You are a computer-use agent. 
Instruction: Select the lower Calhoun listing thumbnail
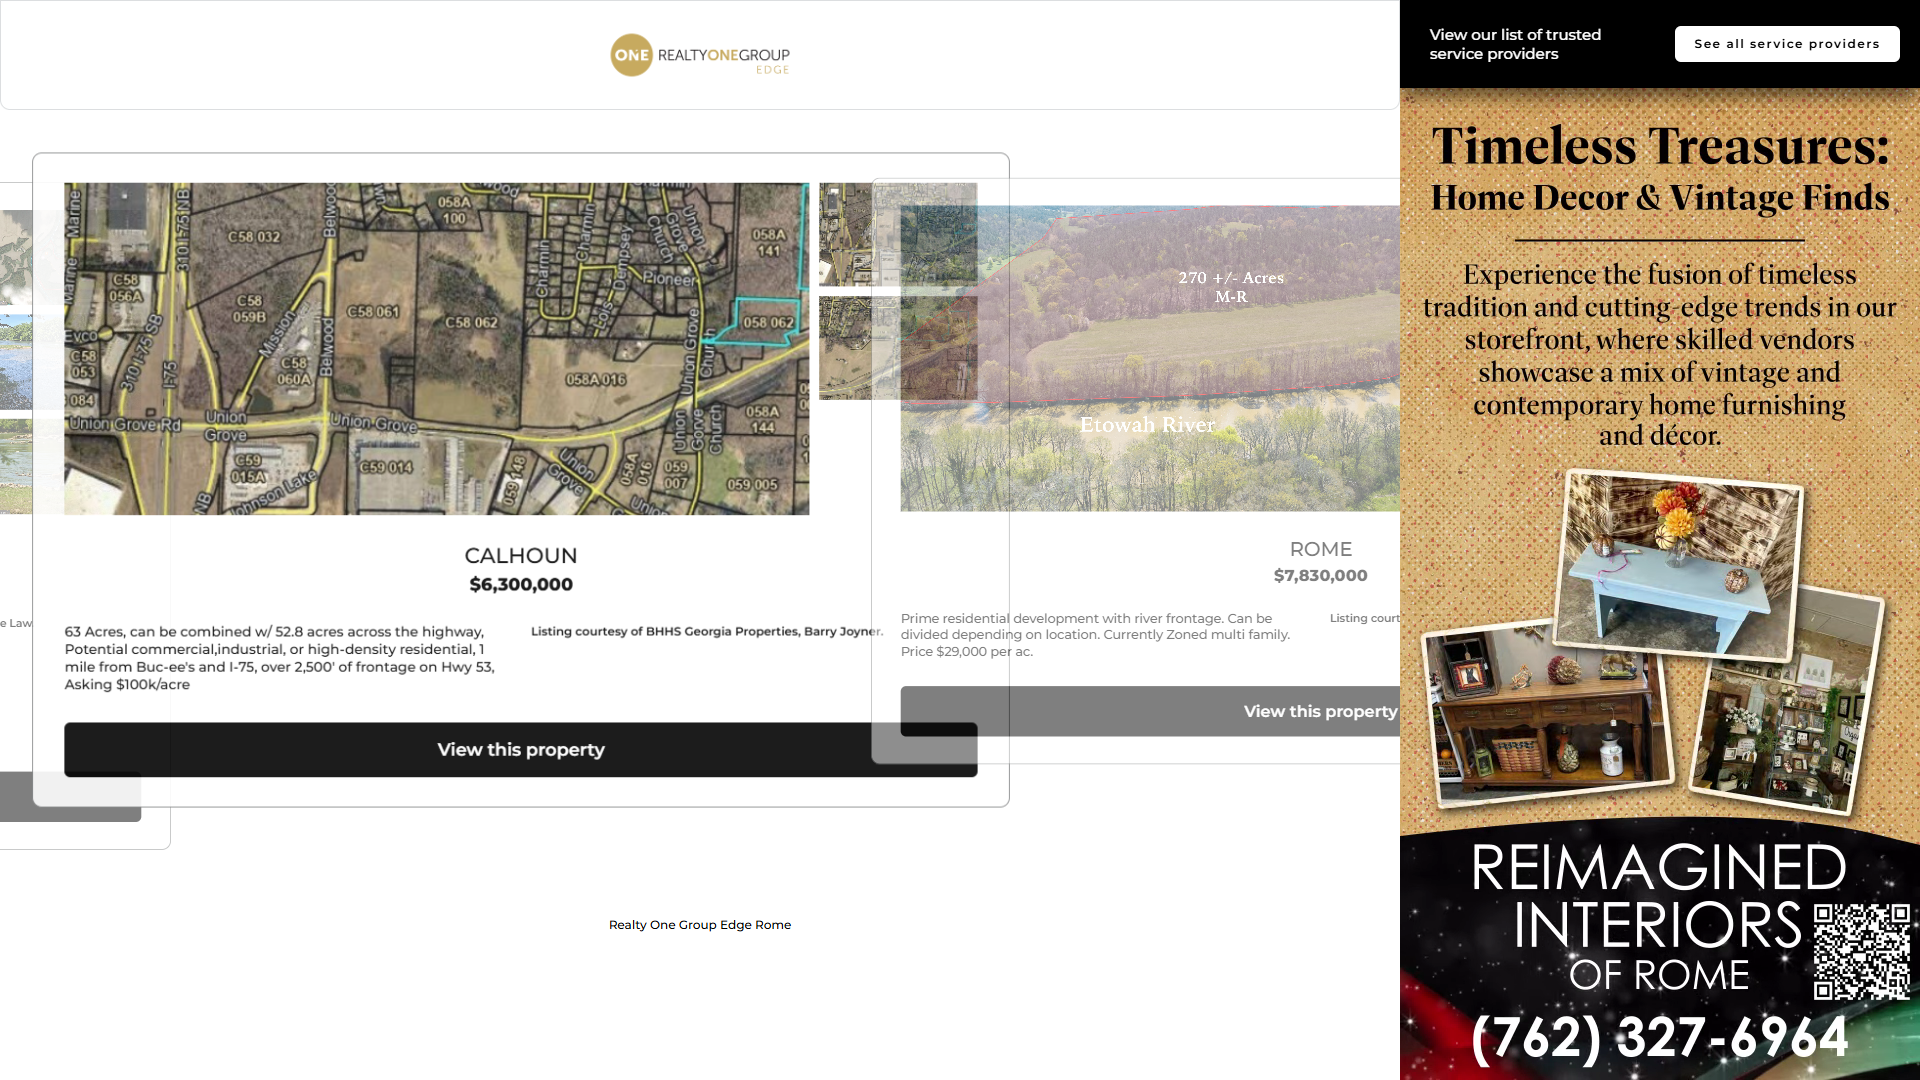pyautogui.click(x=845, y=348)
